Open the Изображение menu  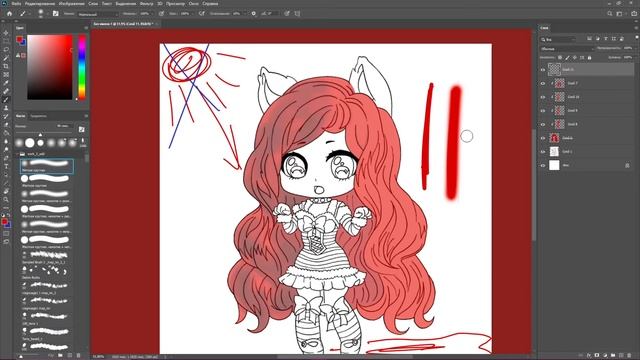click(71, 4)
